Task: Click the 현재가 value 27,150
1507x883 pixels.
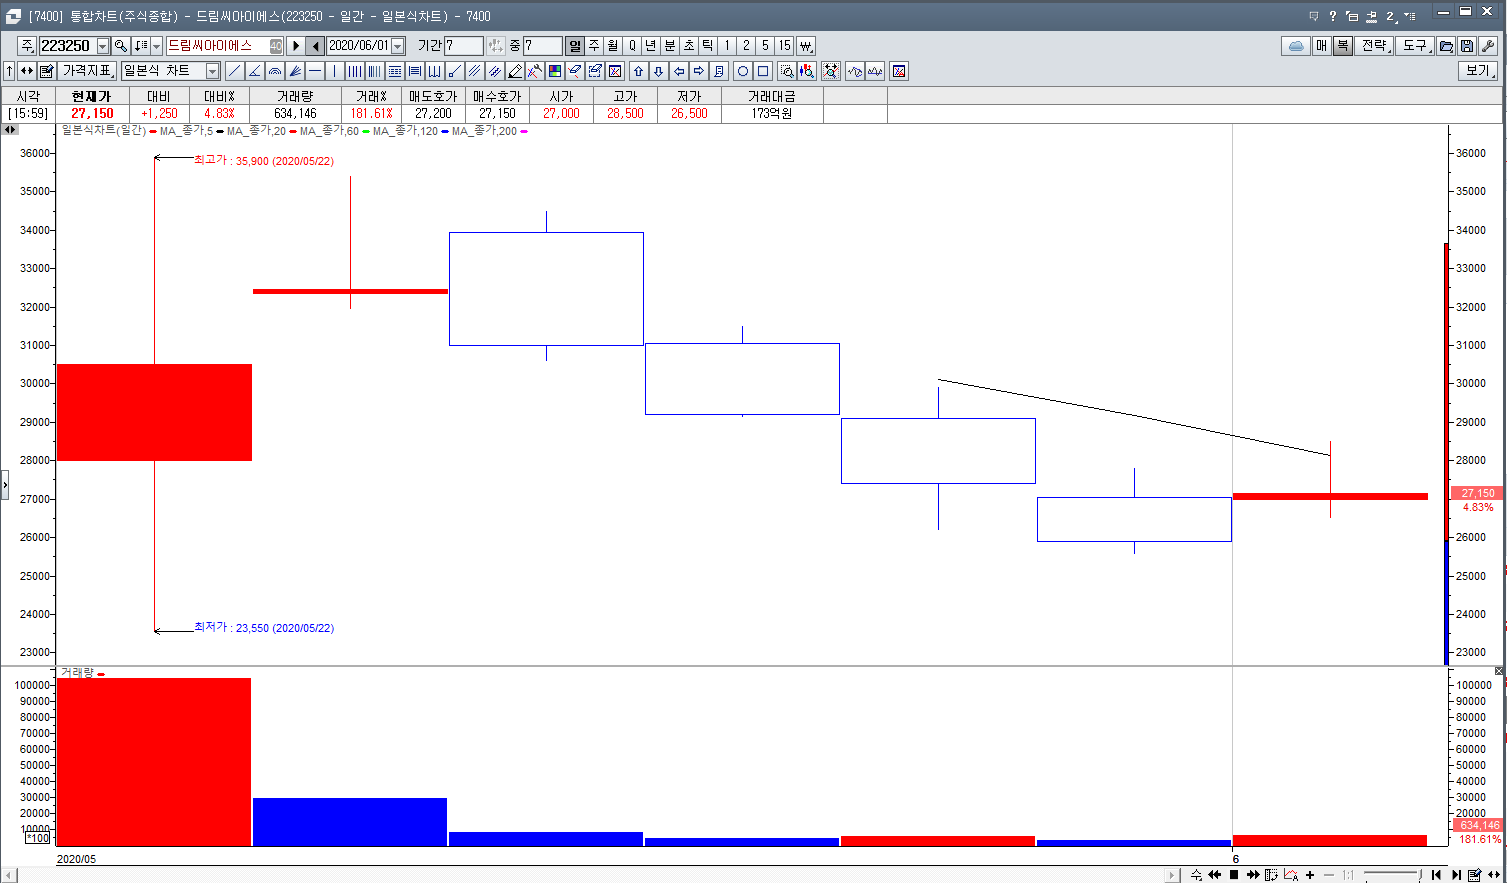Action: point(92,113)
